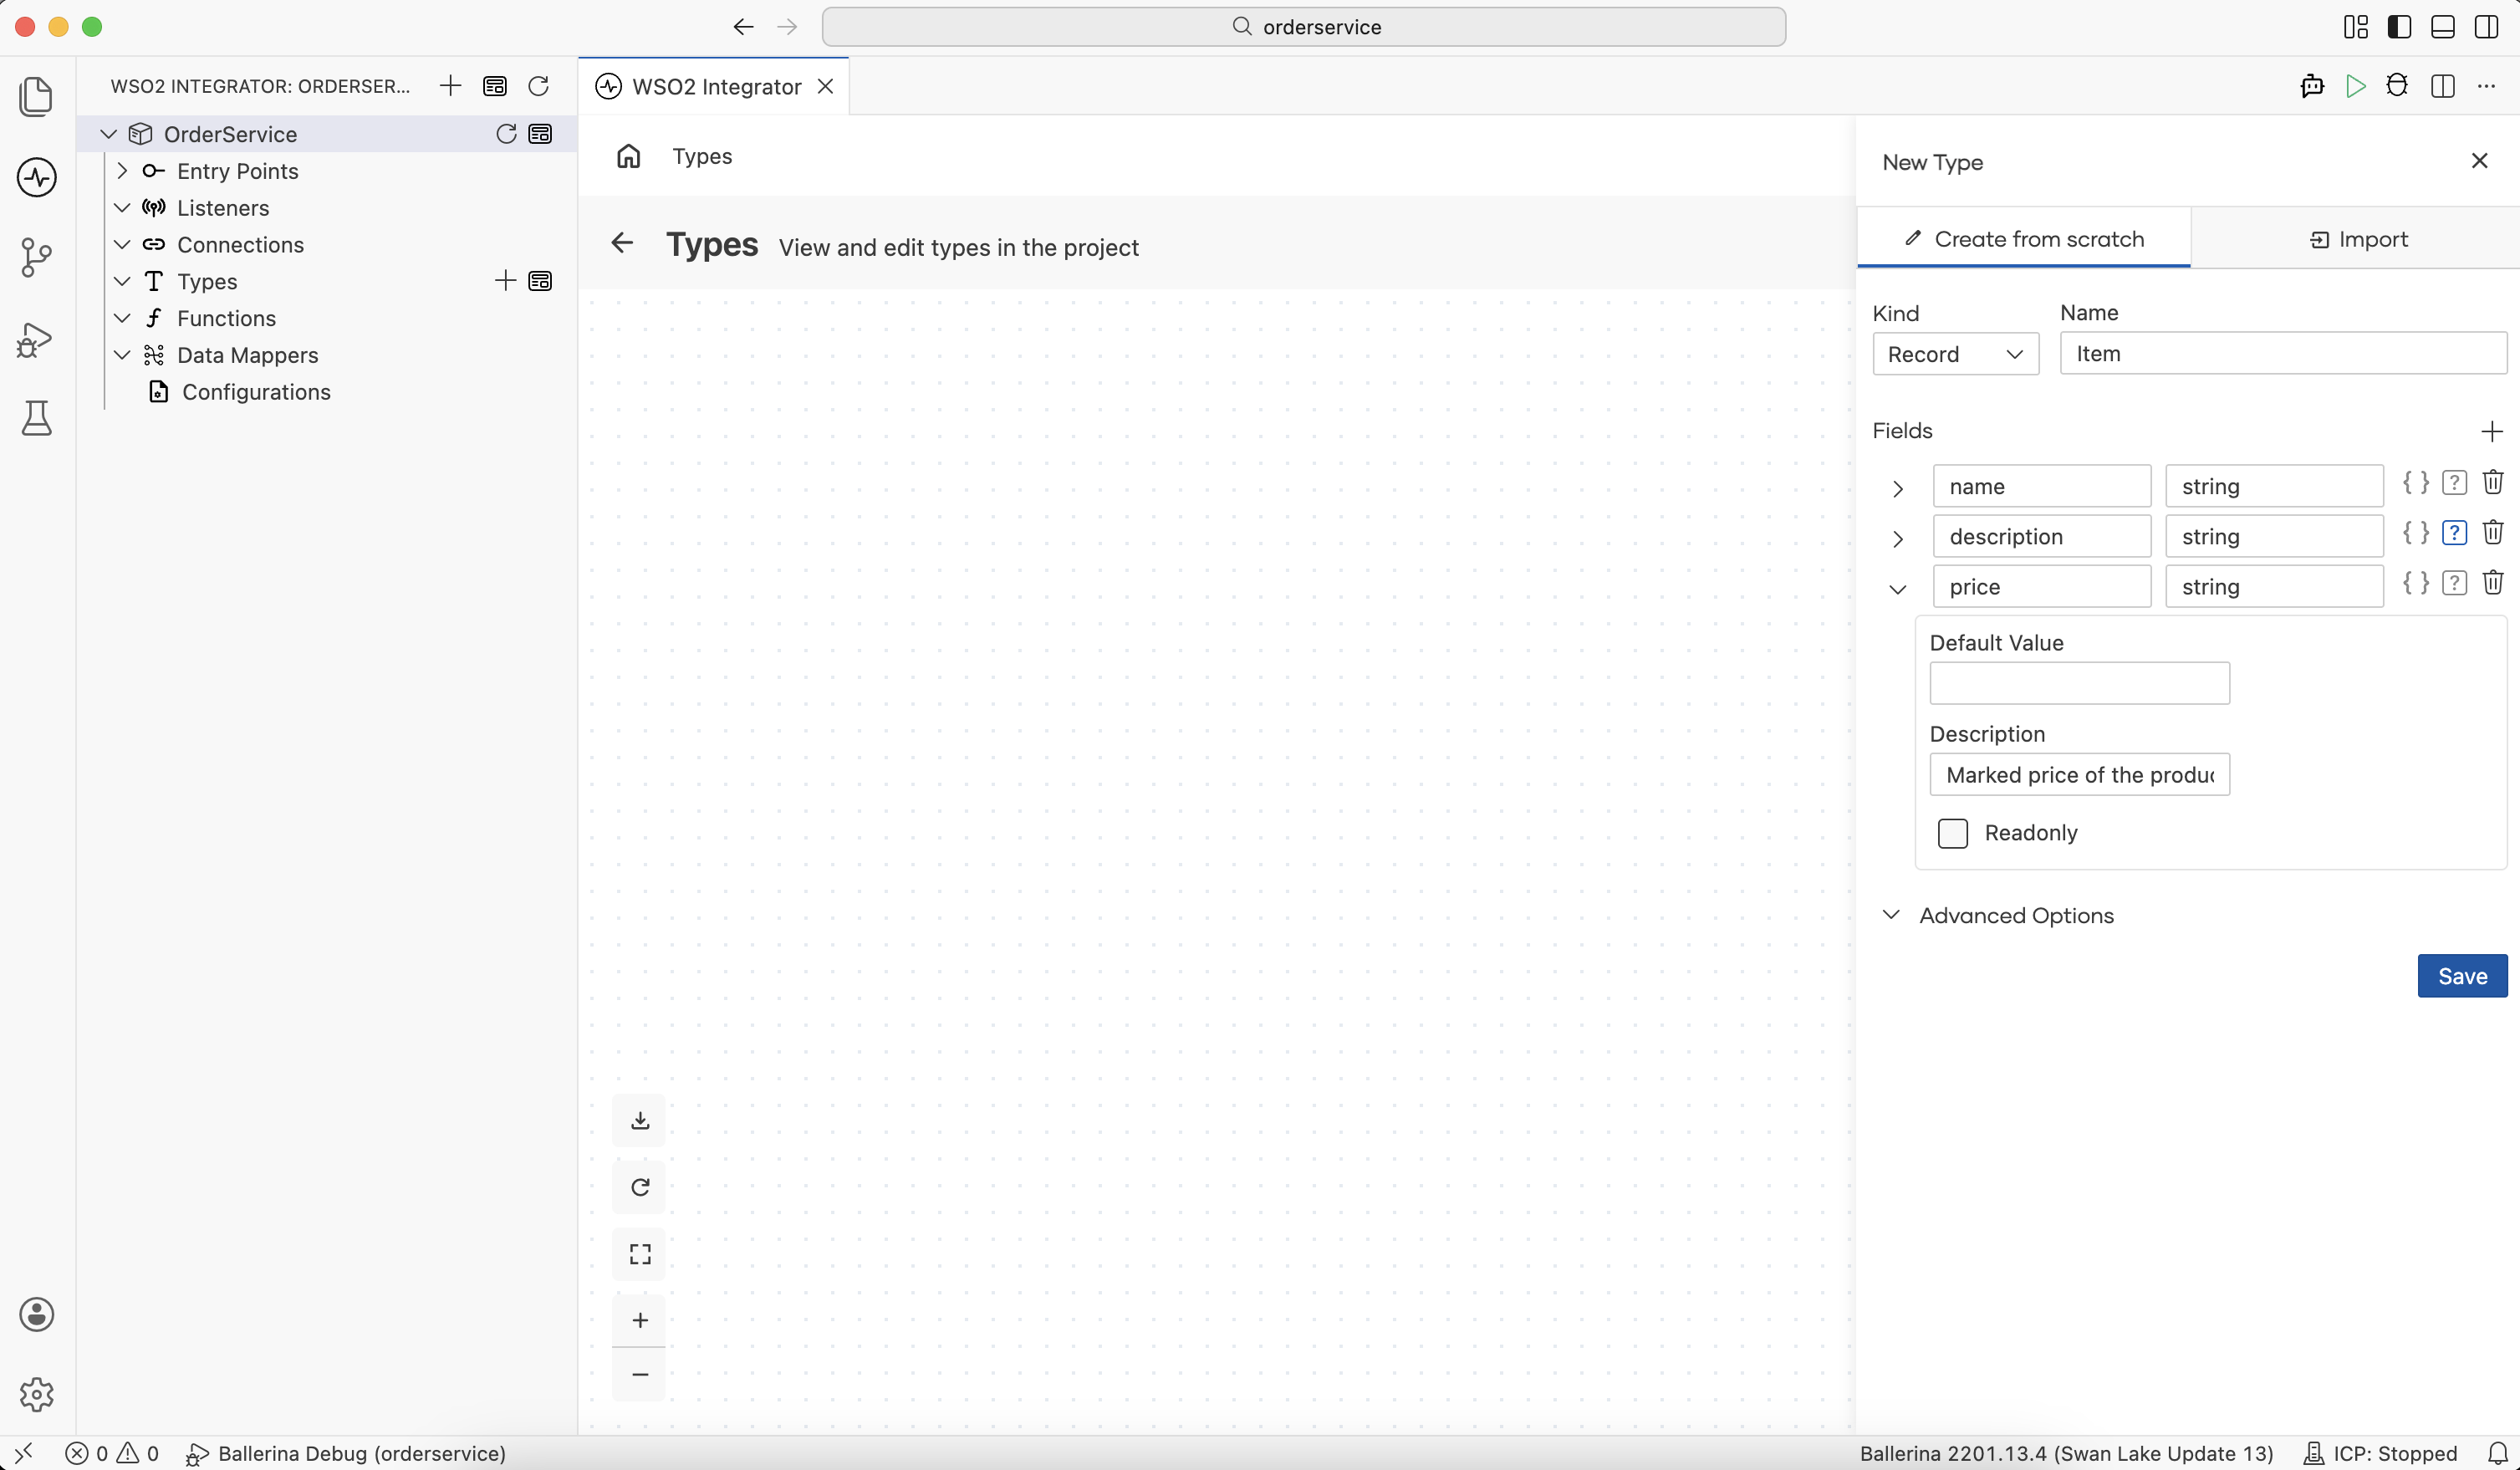
Task: Switch to Create from scratch tab
Action: (2023, 239)
